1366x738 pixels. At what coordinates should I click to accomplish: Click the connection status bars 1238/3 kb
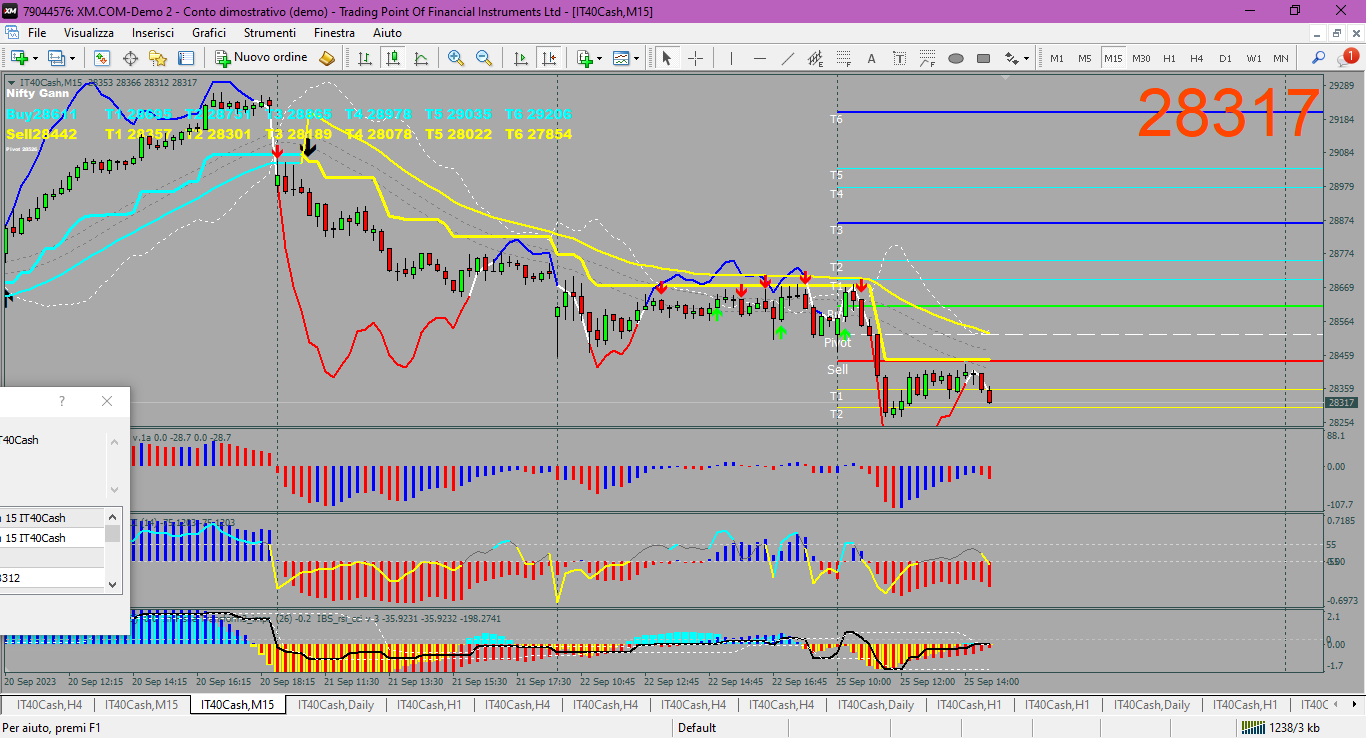click(x=1280, y=728)
